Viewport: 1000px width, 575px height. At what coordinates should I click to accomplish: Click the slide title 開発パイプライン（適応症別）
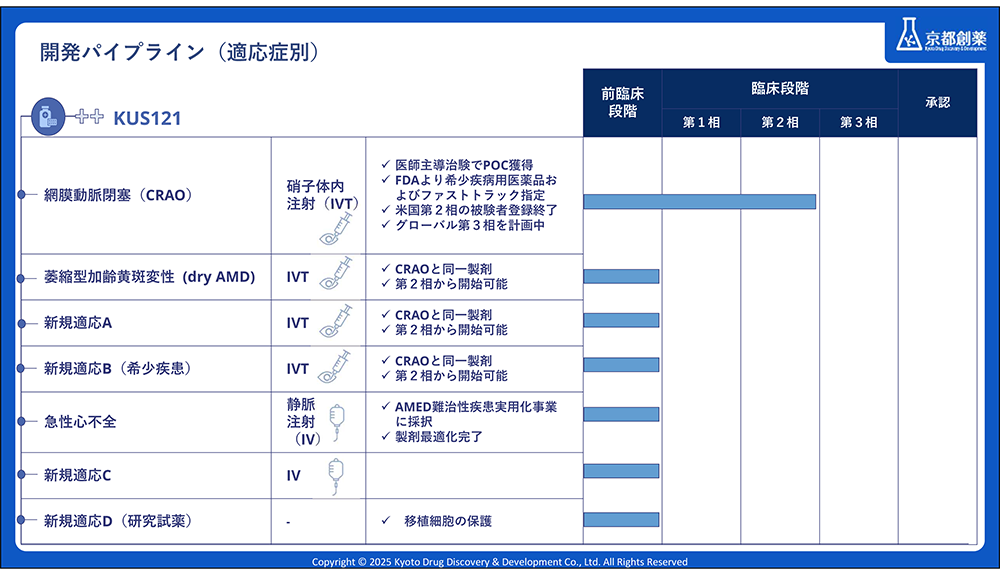pyautogui.click(x=179, y=52)
